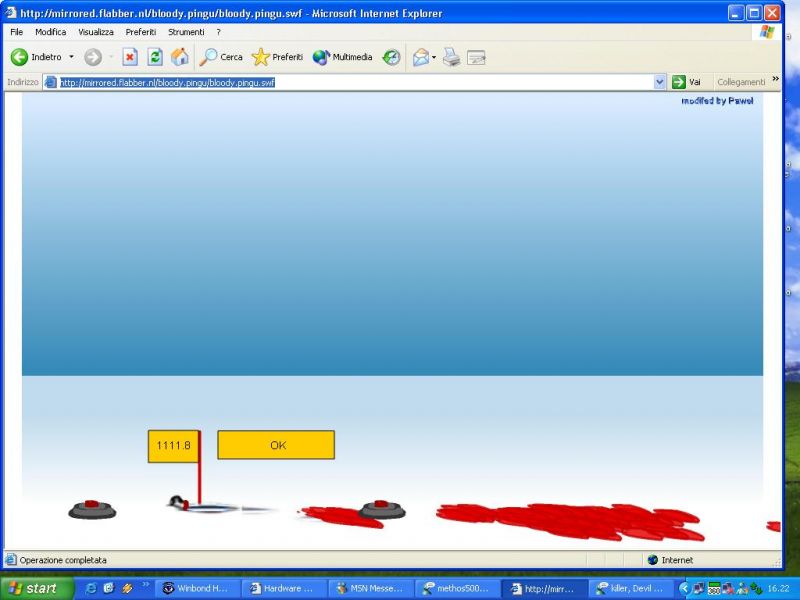Refresh the page using the green arrows icon
This screenshot has height=600, width=800.
(x=155, y=57)
